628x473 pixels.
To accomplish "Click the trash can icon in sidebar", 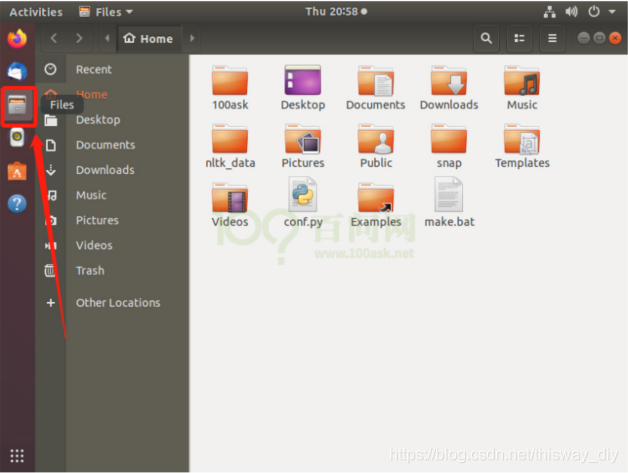I will [50, 271].
